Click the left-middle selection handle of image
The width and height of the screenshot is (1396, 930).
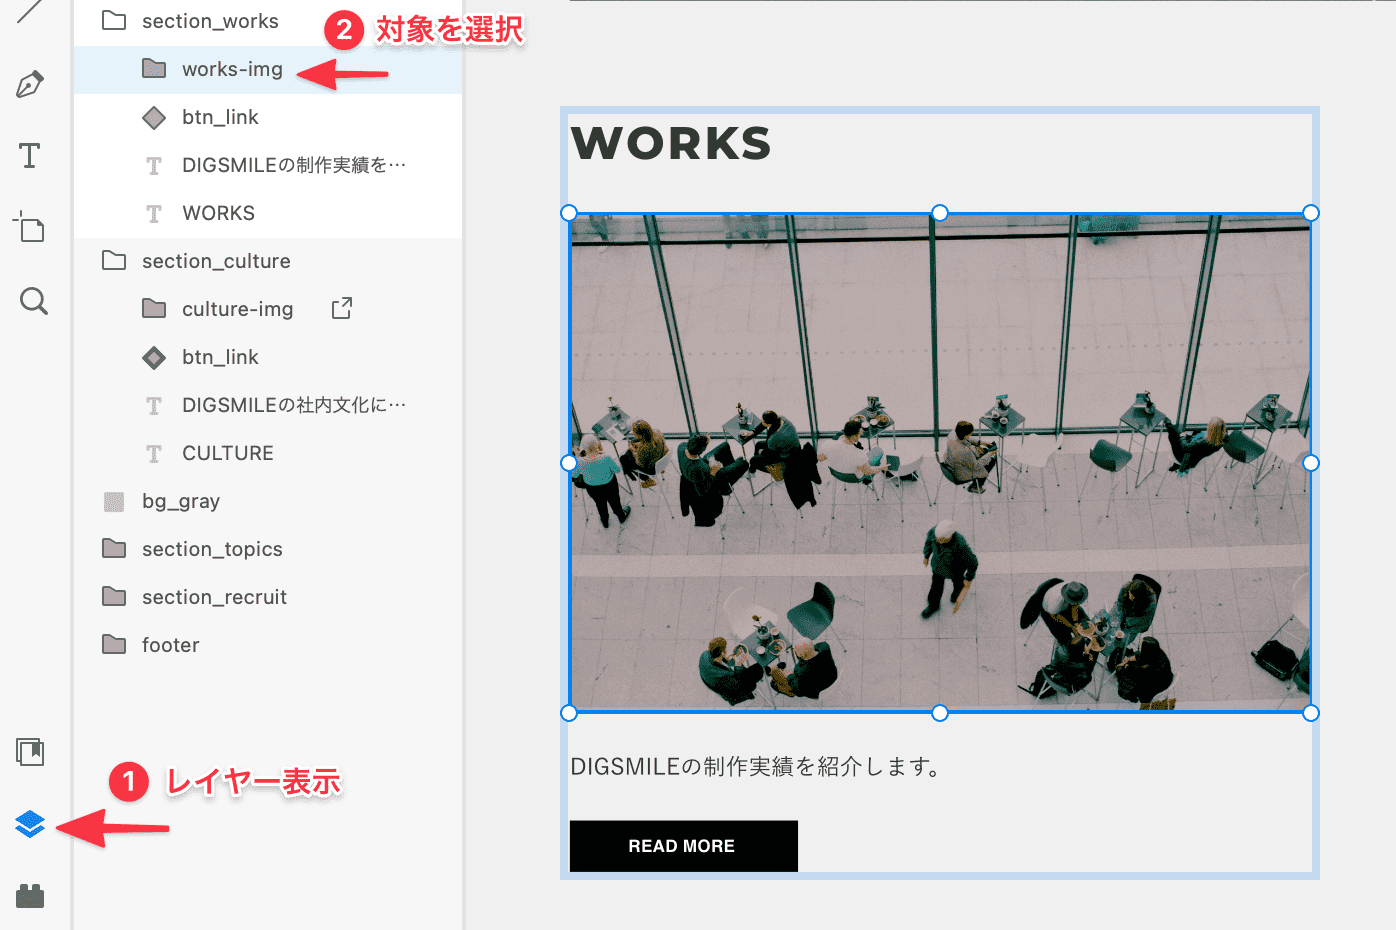569,463
